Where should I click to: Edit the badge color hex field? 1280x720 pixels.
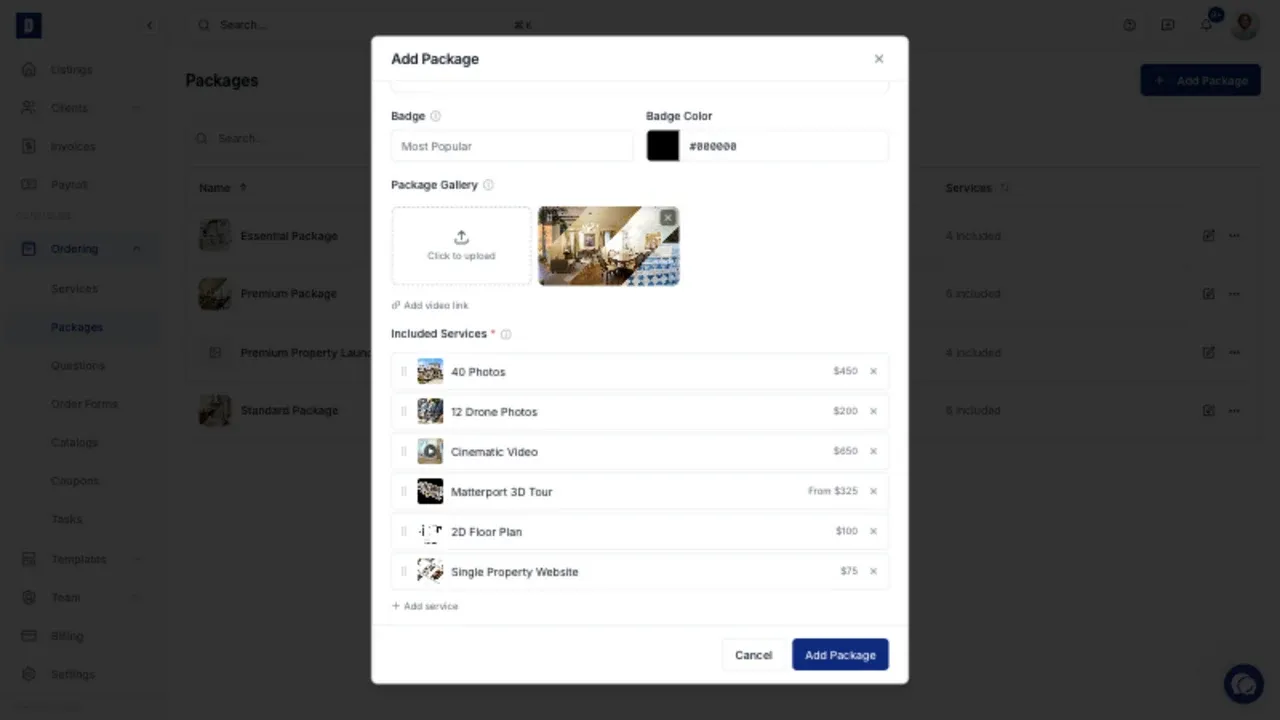[x=784, y=146]
